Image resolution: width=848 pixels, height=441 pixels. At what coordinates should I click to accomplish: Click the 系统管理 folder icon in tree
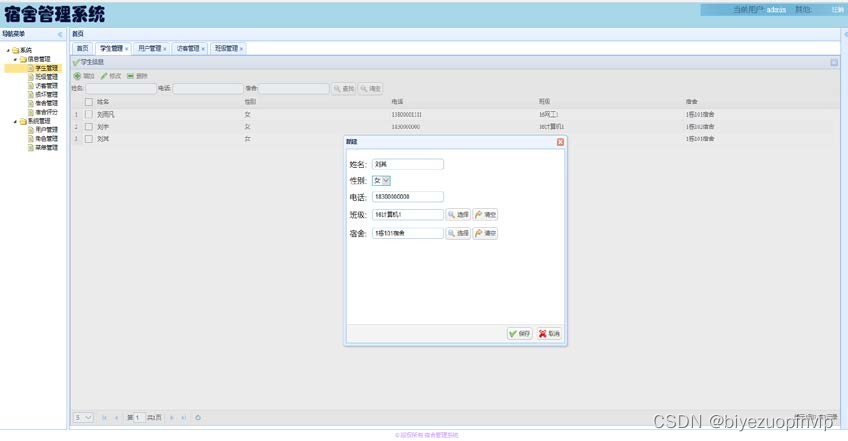23,121
